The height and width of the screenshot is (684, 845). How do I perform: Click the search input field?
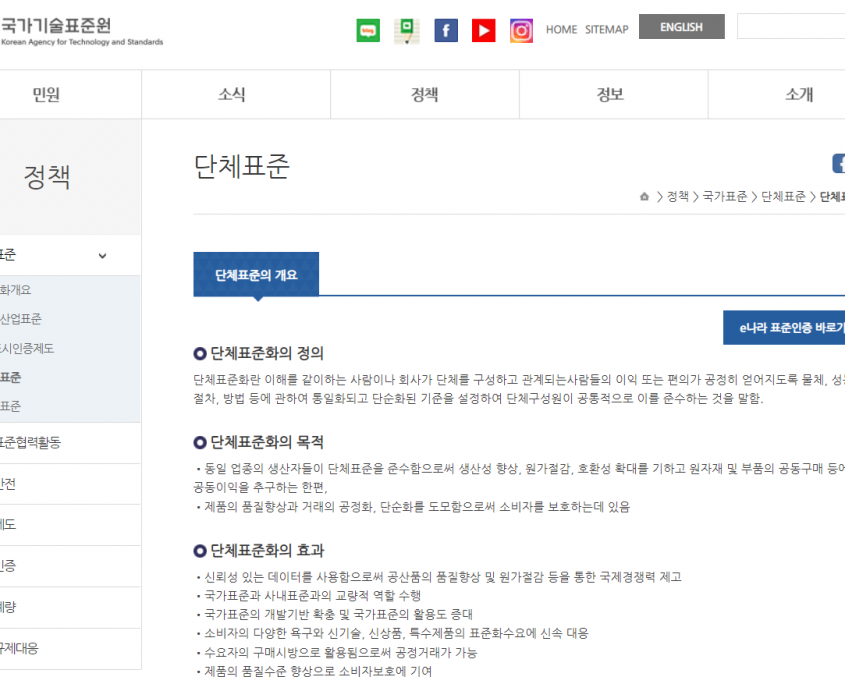(790, 27)
